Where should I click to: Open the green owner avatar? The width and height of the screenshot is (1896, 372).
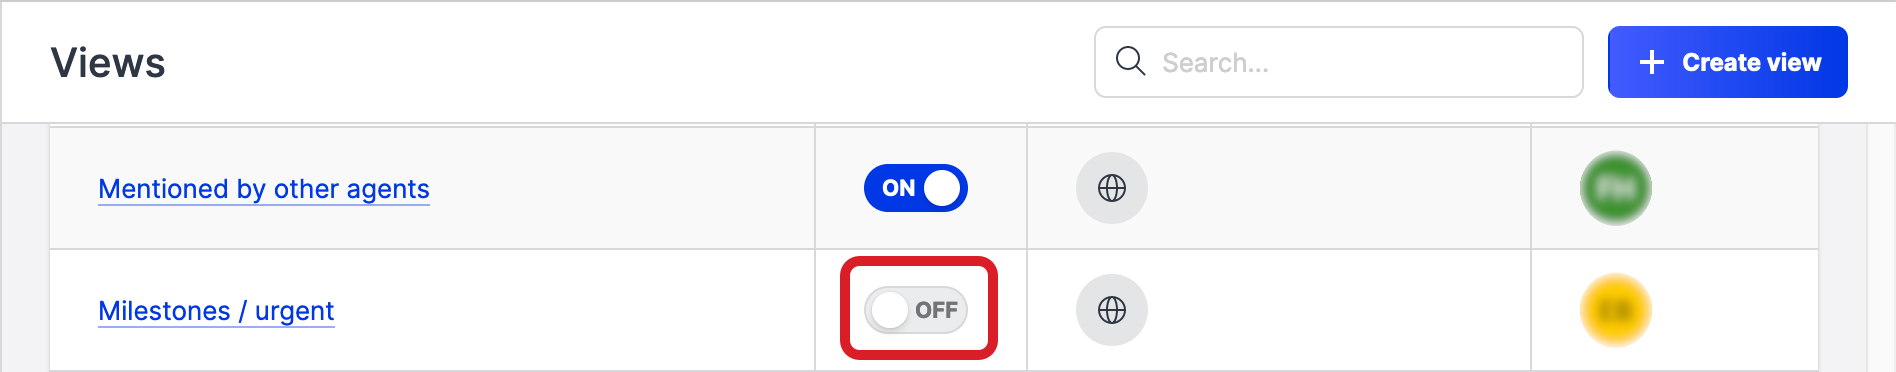point(1615,188)
